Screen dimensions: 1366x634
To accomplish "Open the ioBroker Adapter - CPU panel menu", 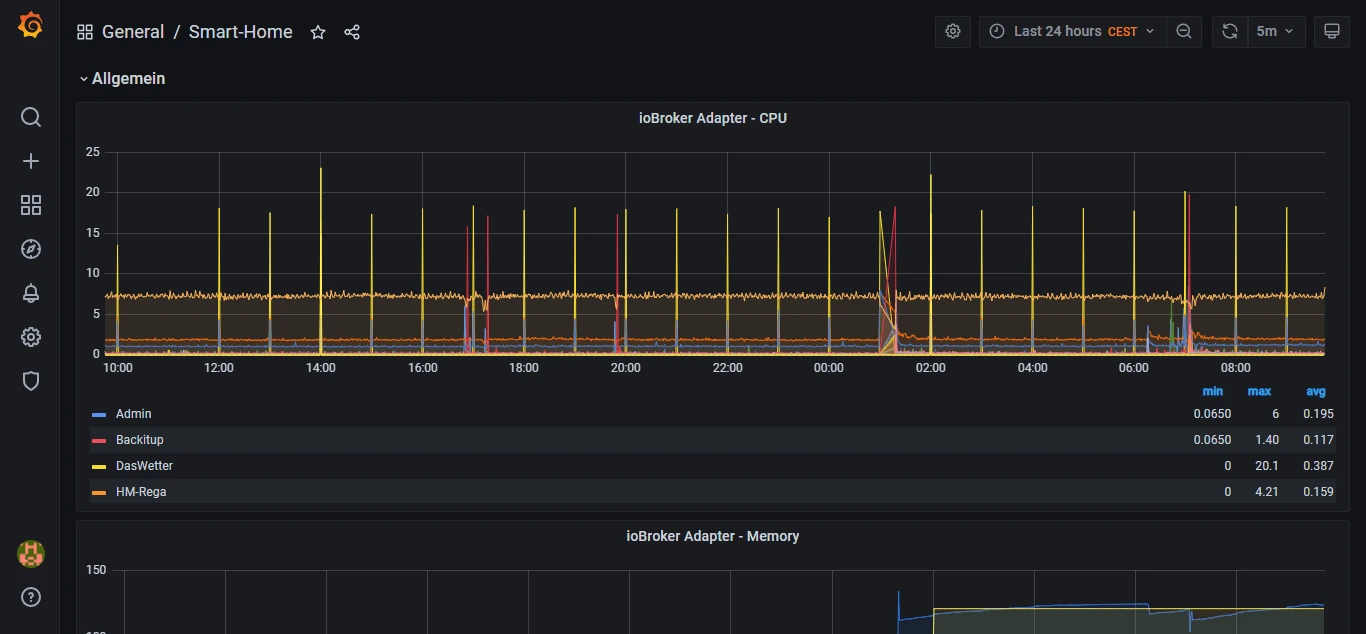I will (713, 118).
